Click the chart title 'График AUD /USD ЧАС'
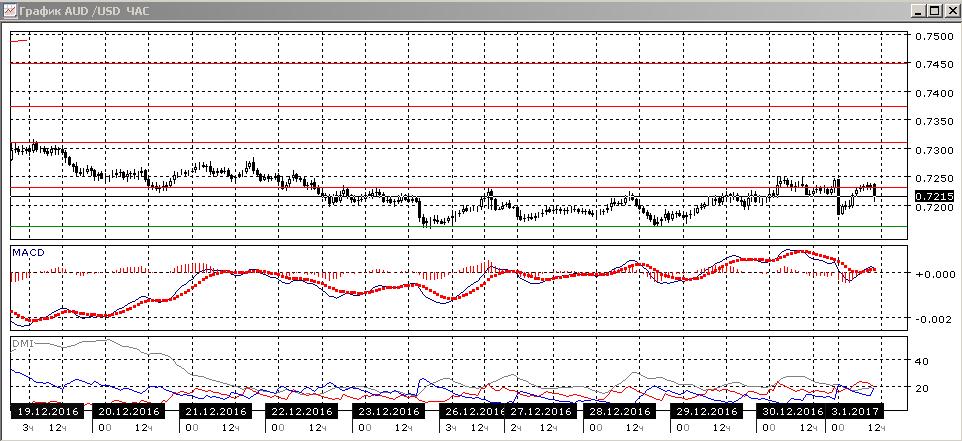 point(84,11)
